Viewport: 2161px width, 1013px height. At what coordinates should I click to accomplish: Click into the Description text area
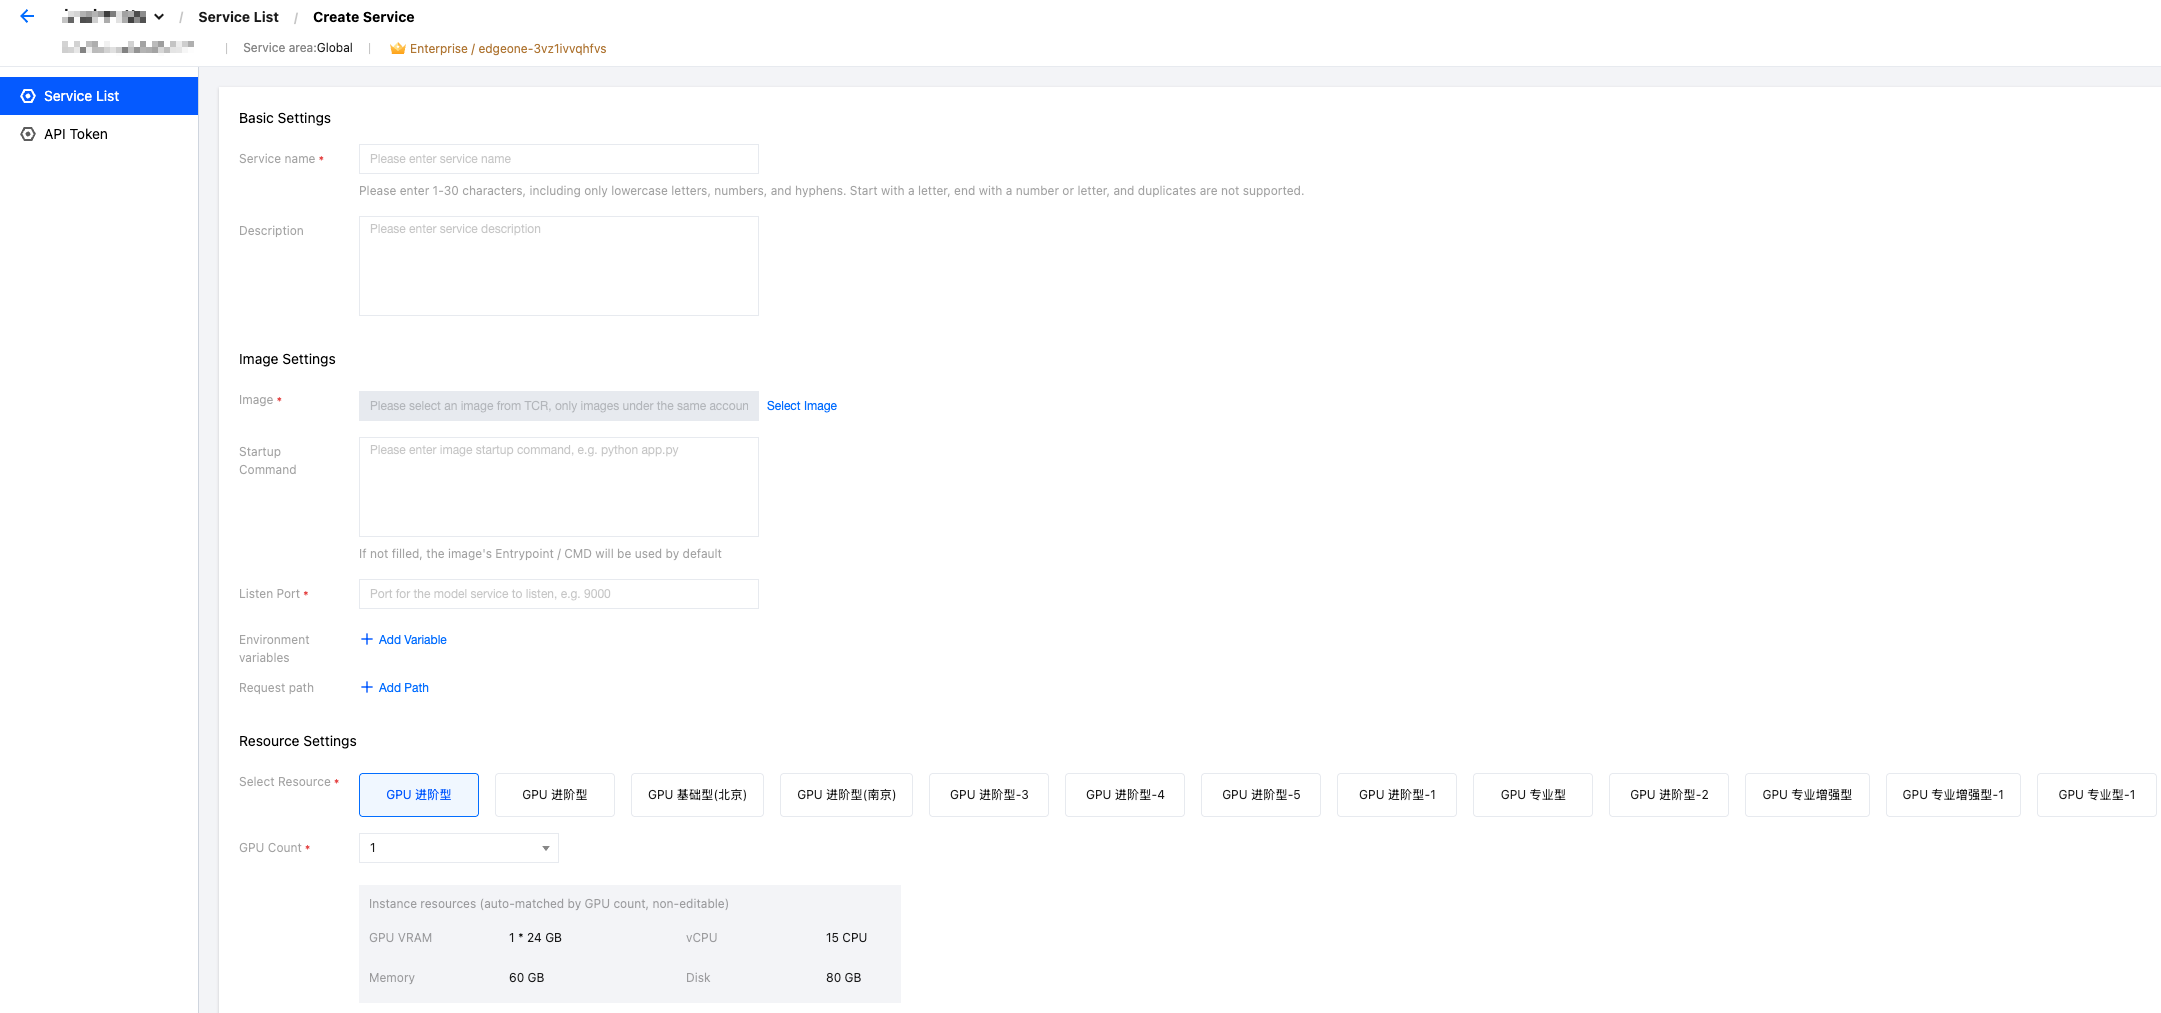pos(559,266)
